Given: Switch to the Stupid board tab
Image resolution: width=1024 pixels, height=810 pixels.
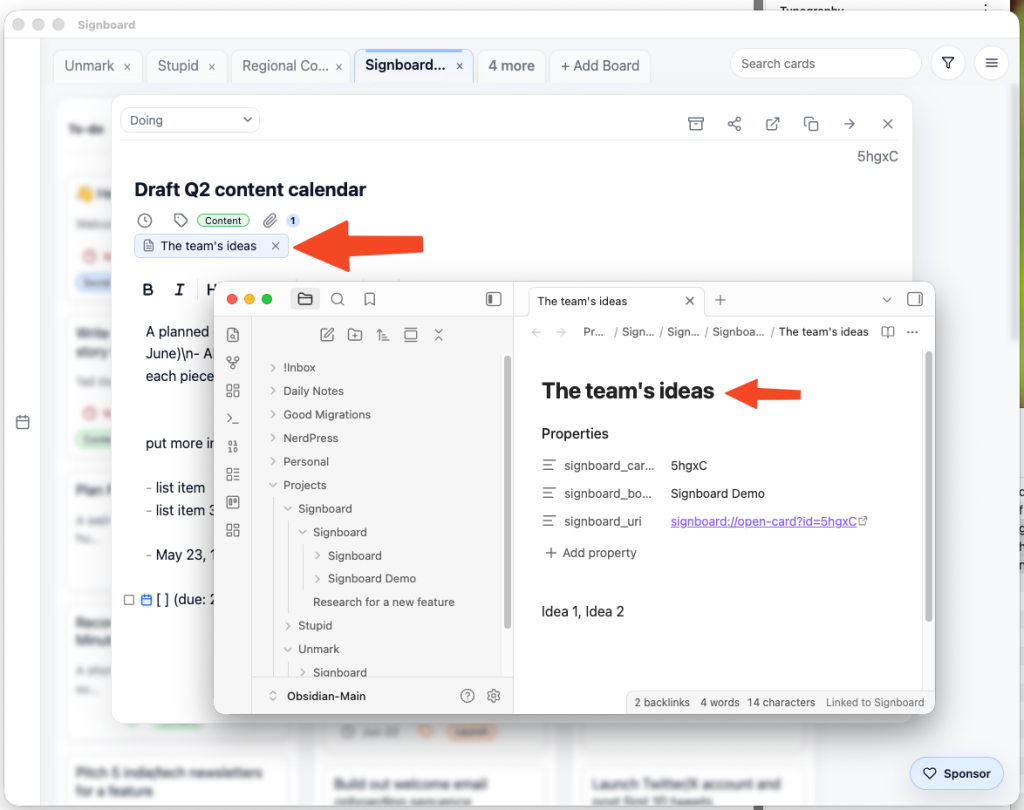Looking at the screenshot, I should 178,65.
